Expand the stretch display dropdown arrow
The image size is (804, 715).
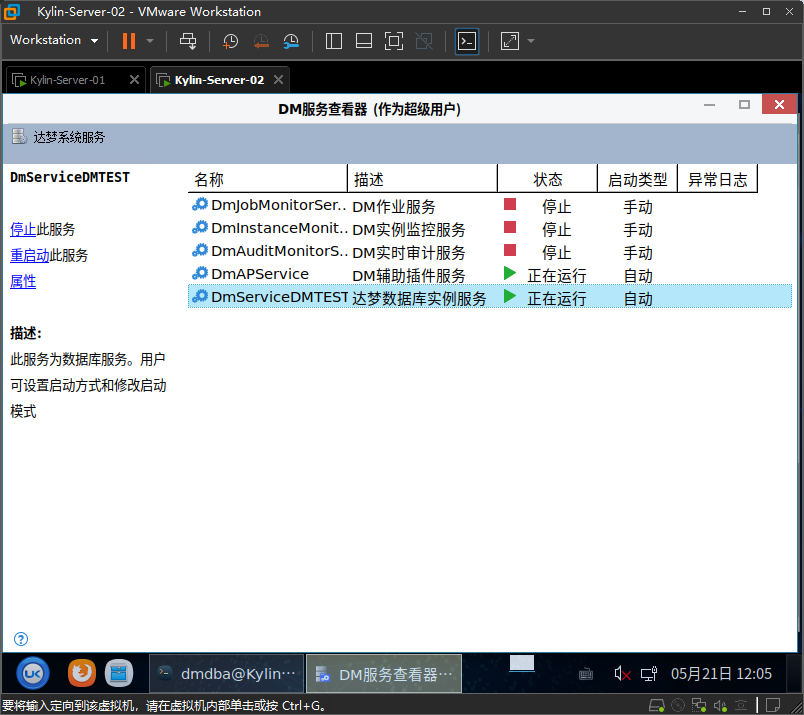(531, 41)
